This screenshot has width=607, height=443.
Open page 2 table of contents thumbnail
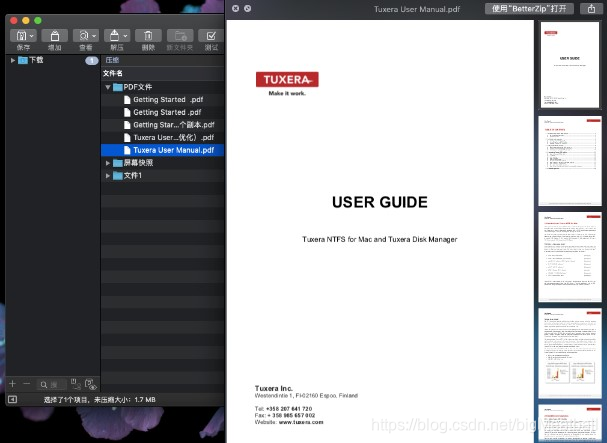570,161
